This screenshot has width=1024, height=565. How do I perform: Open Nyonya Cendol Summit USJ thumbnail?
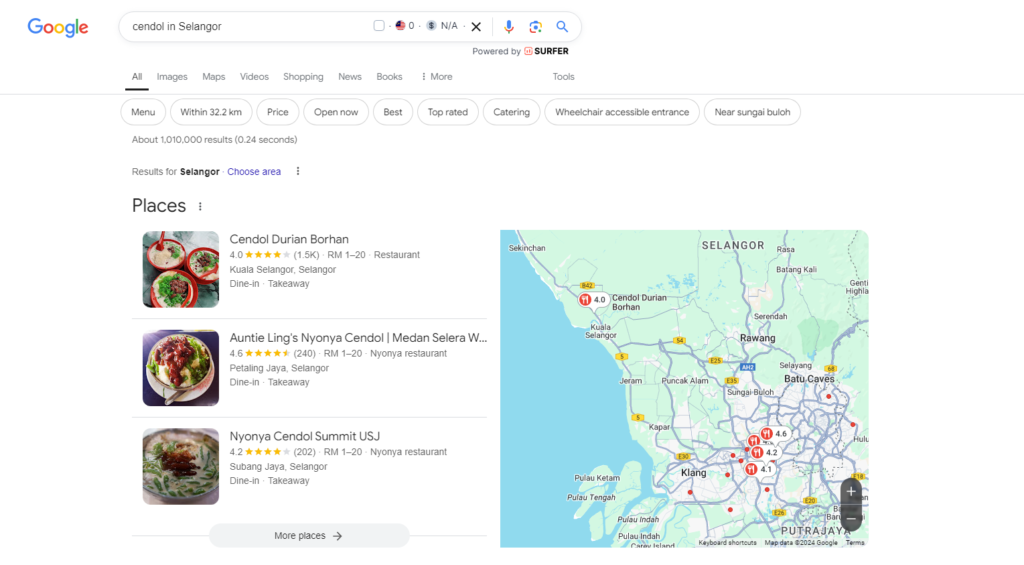point(181,466)
